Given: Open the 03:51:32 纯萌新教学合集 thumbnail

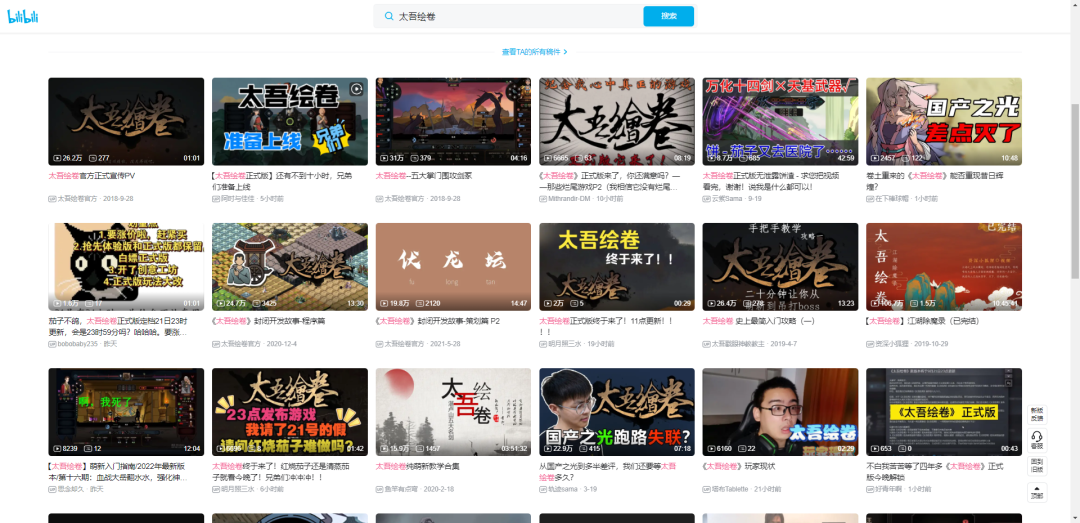Looking at the screenshot, I should [x=453, y=412].
